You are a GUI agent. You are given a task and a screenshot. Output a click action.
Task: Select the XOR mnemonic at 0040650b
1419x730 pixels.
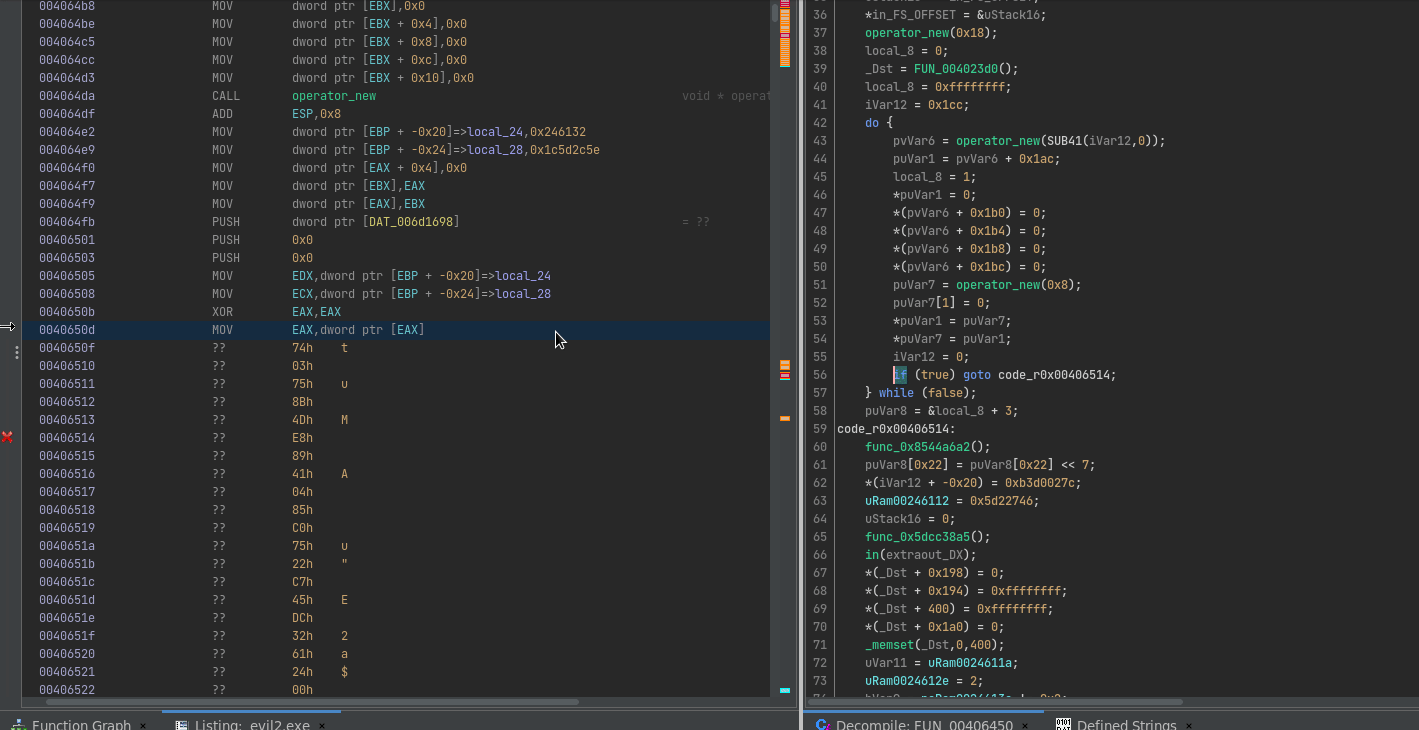pos(223,312)
